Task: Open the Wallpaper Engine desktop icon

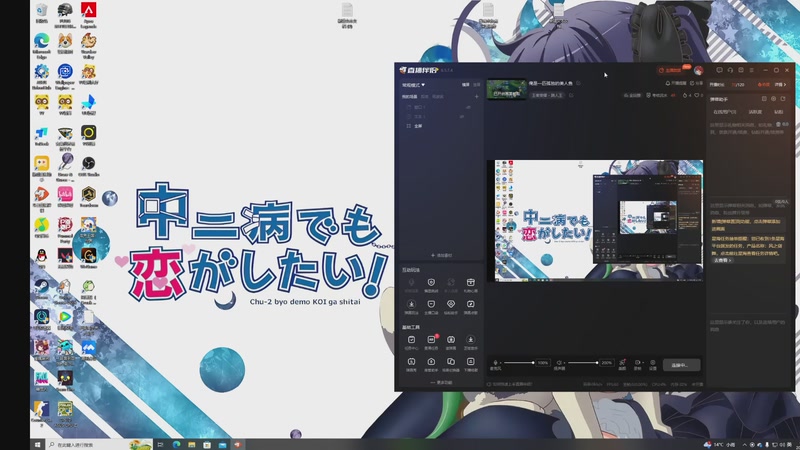Action: [x=65, y=77]
